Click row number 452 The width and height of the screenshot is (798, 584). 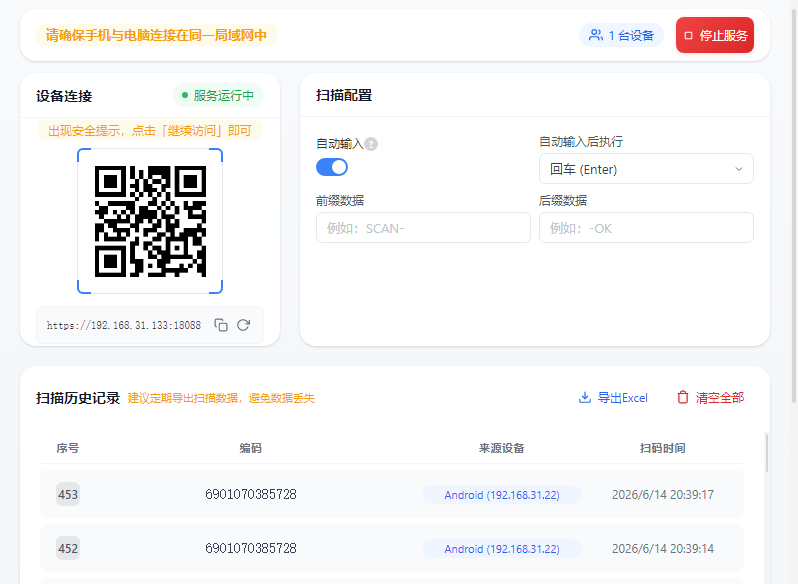tap(68, 548)
